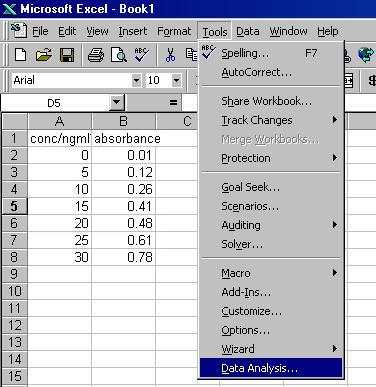Screen dimensions: 376x387
Task: Click cell containing 0.12
Action: tap(123, 172)
